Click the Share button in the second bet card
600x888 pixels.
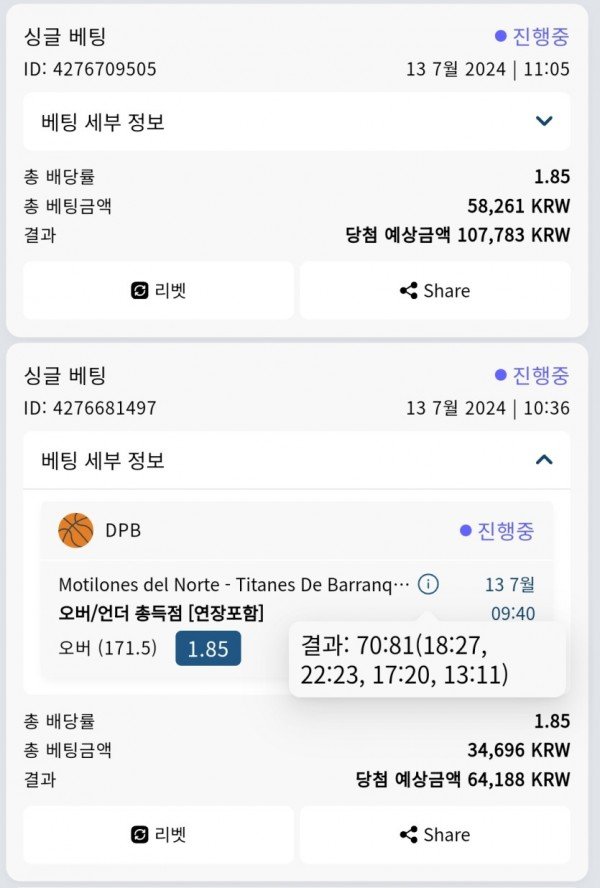[x=435, y=834]
